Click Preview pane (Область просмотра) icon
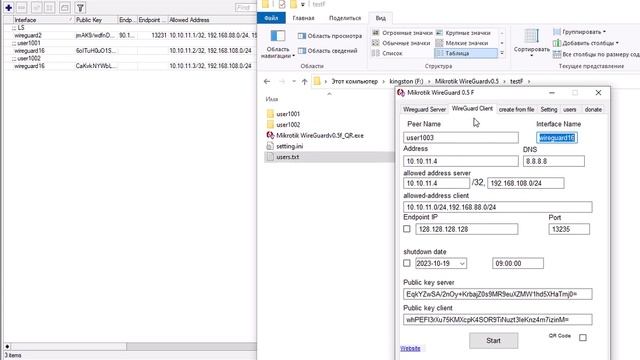The width and height of the screenshot is (640, 360). (302, 36)
